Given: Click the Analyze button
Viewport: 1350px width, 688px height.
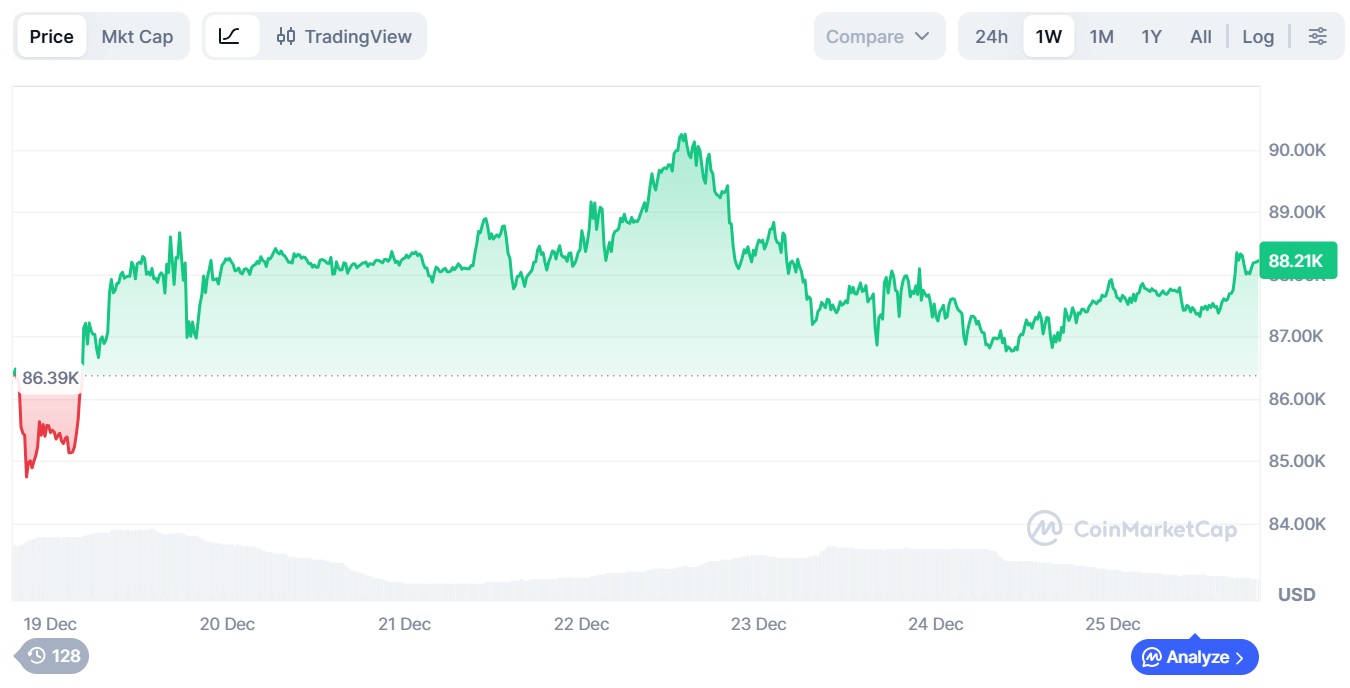Looking at the screenshot, I should (x=1194, y=657).
